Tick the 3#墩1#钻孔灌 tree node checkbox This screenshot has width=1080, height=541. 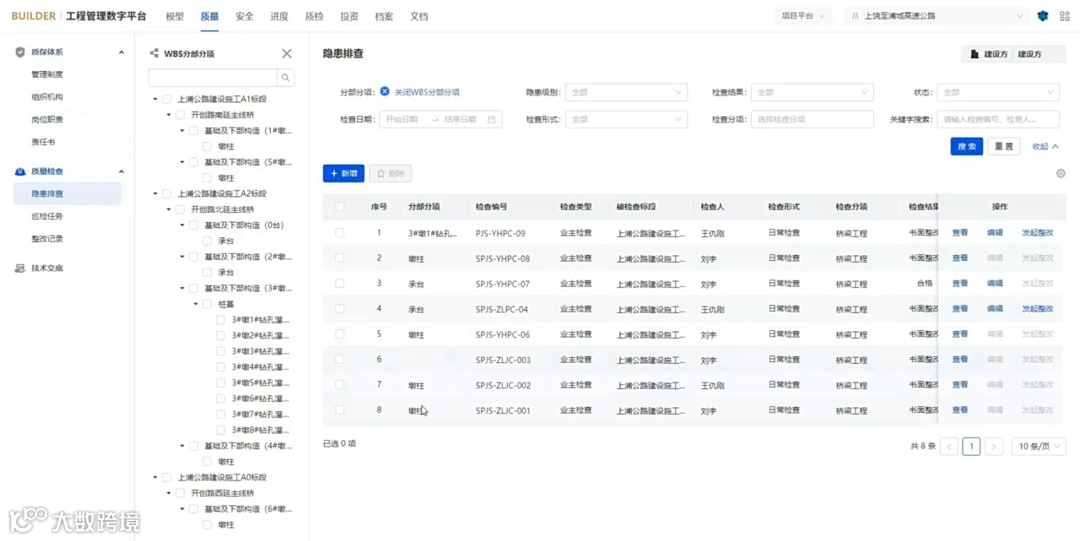pos(220,320)
